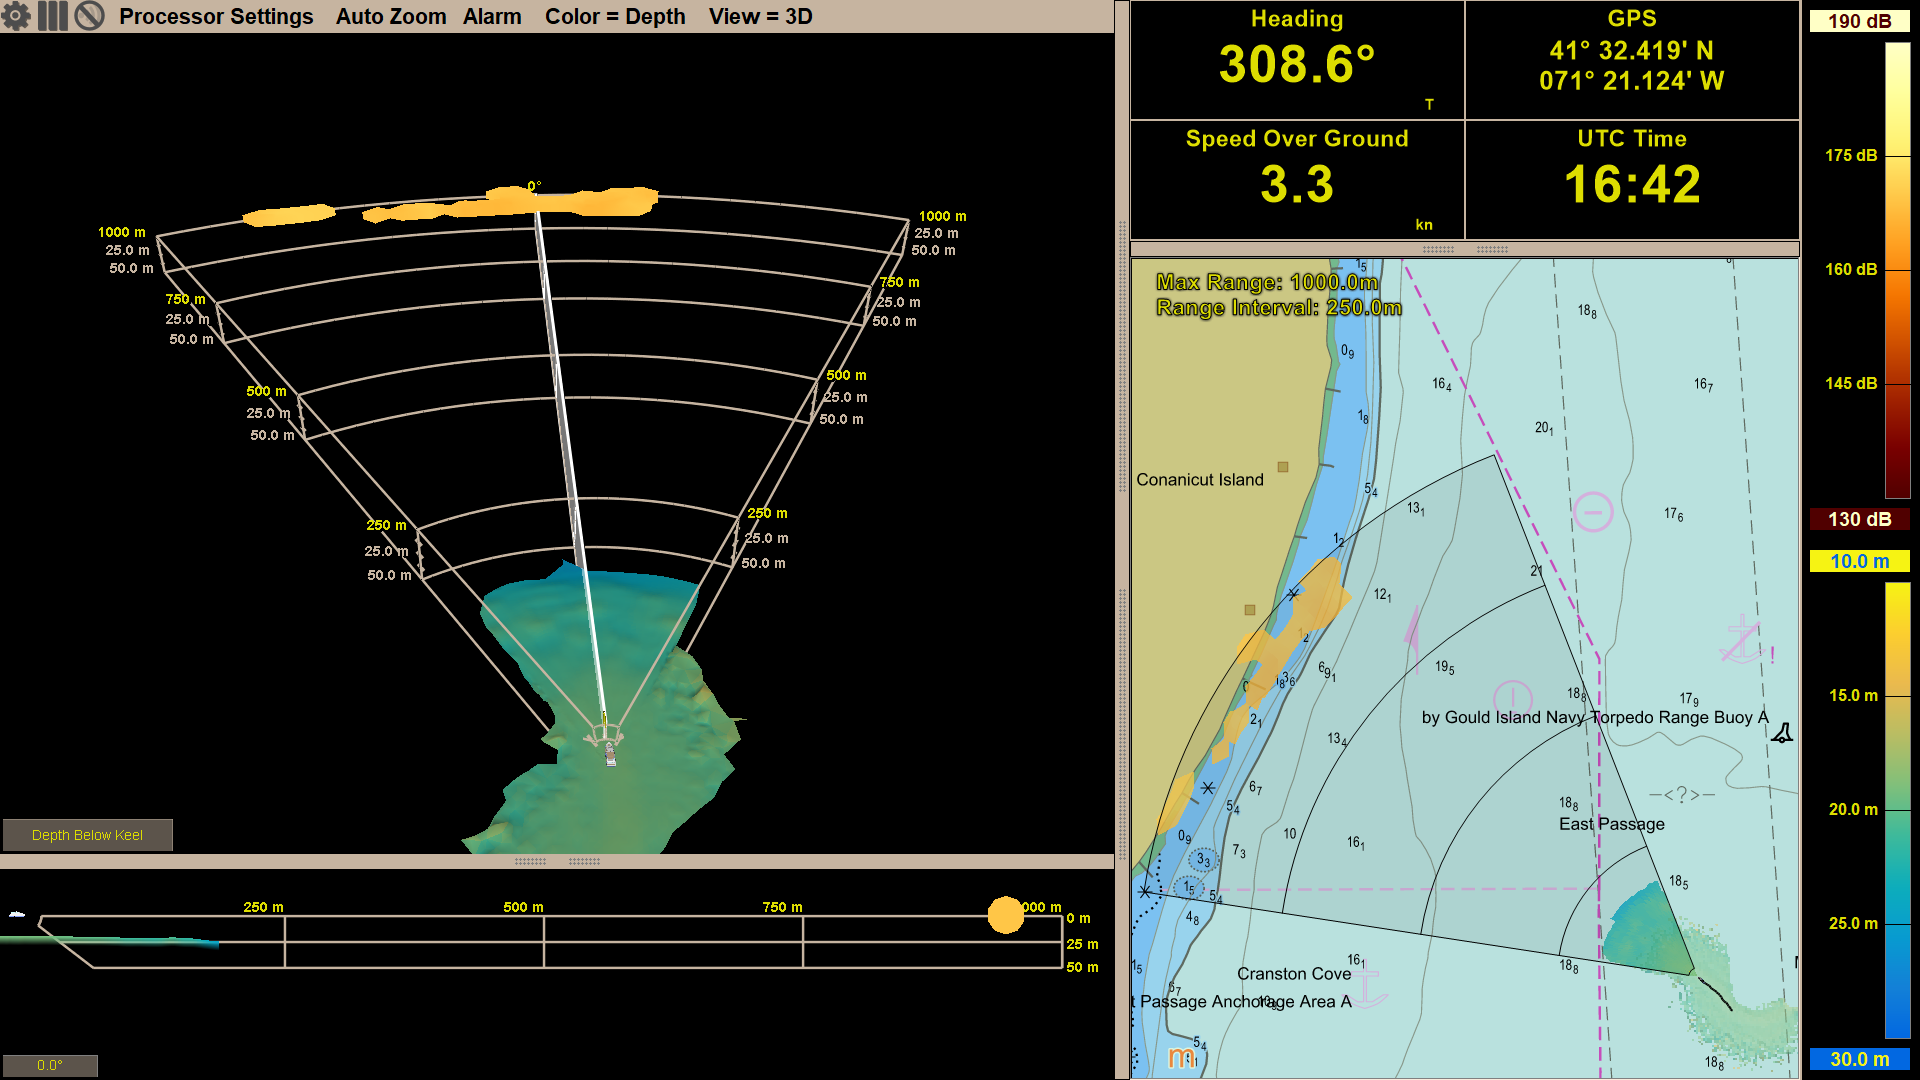Screen dimensions: 1920x1080
Task: Click the Speed Over Ground readout
Action: click(x=1295, y=180)
